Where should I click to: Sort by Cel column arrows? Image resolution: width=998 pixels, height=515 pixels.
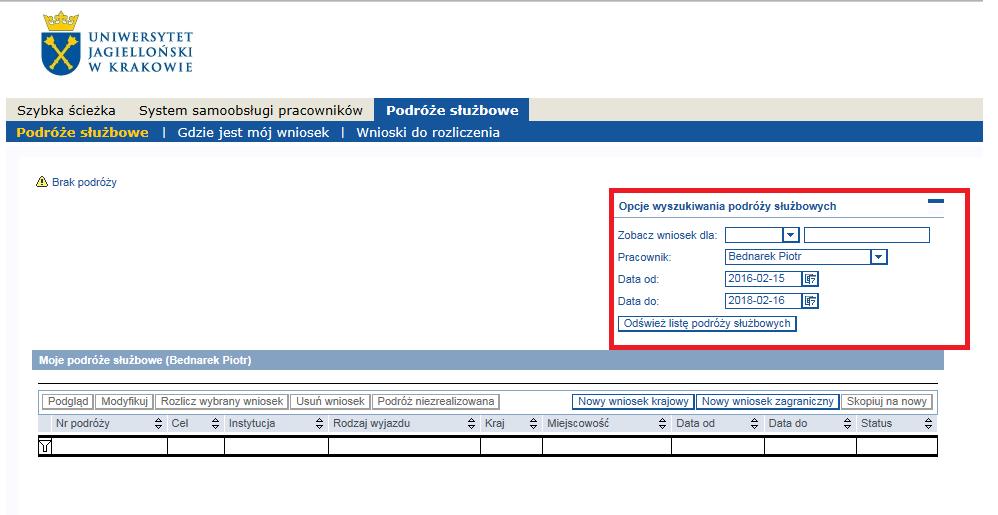pos(215,423)
